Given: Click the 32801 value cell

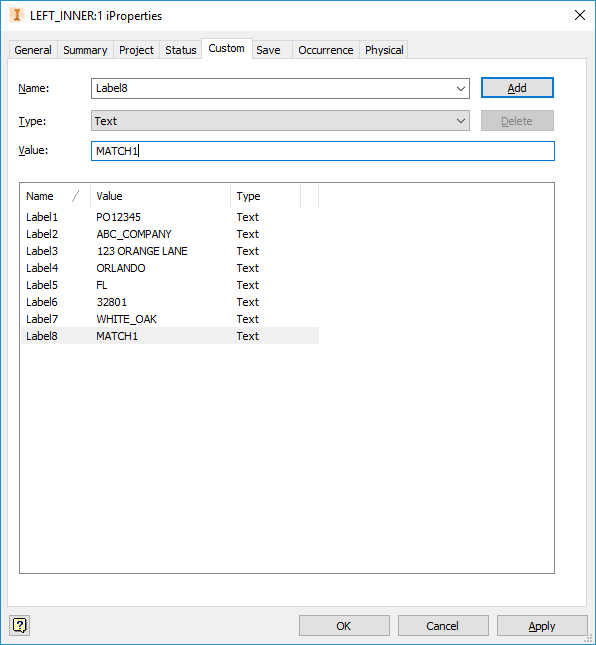Looking at the screenshot, I should (x=111, y=302).
